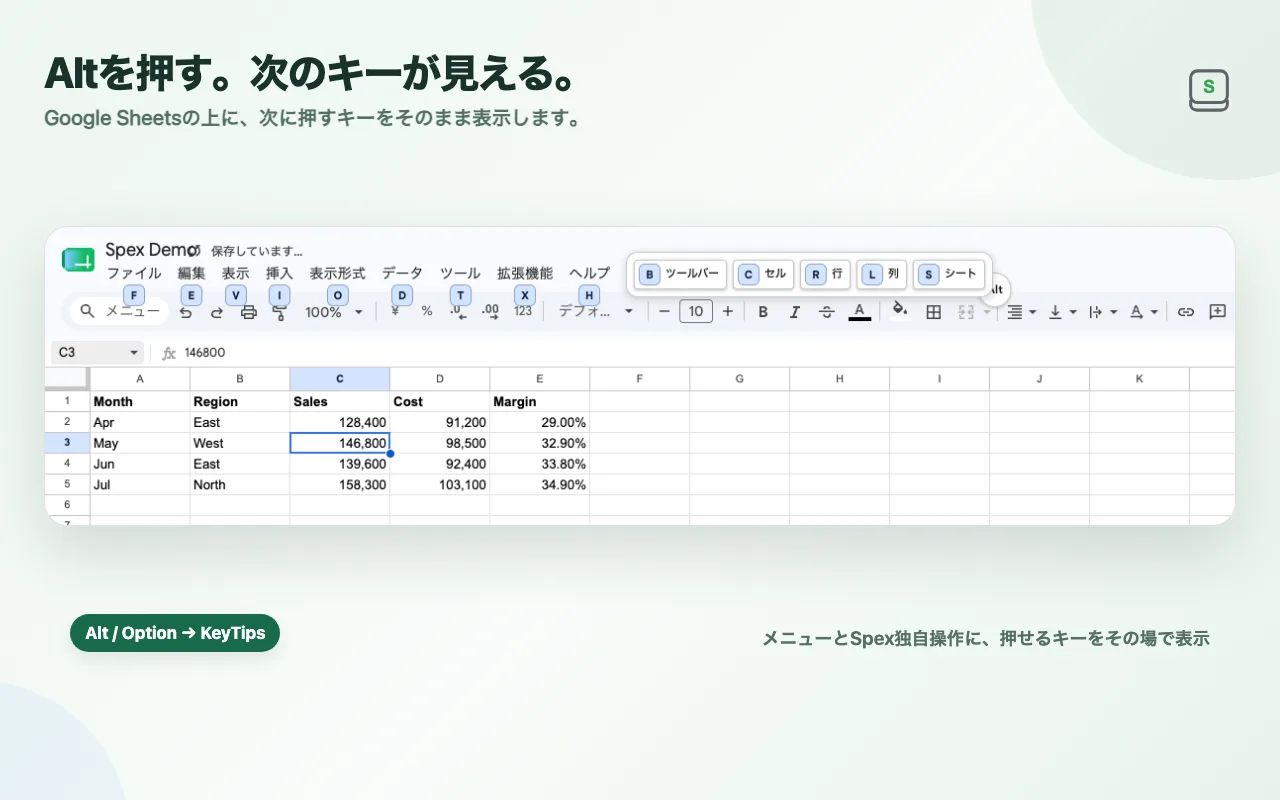Screen dimensions: 1280x800
Task: Open the font family dropdown (デフォ...)
Action: (596, 311)
